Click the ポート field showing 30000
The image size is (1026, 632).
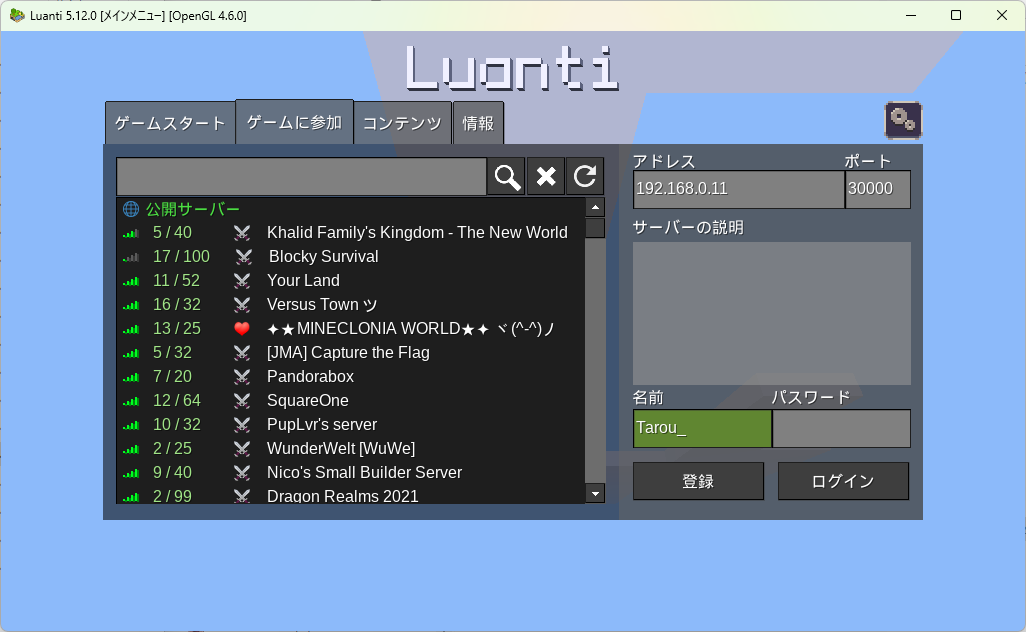[877, 189]
